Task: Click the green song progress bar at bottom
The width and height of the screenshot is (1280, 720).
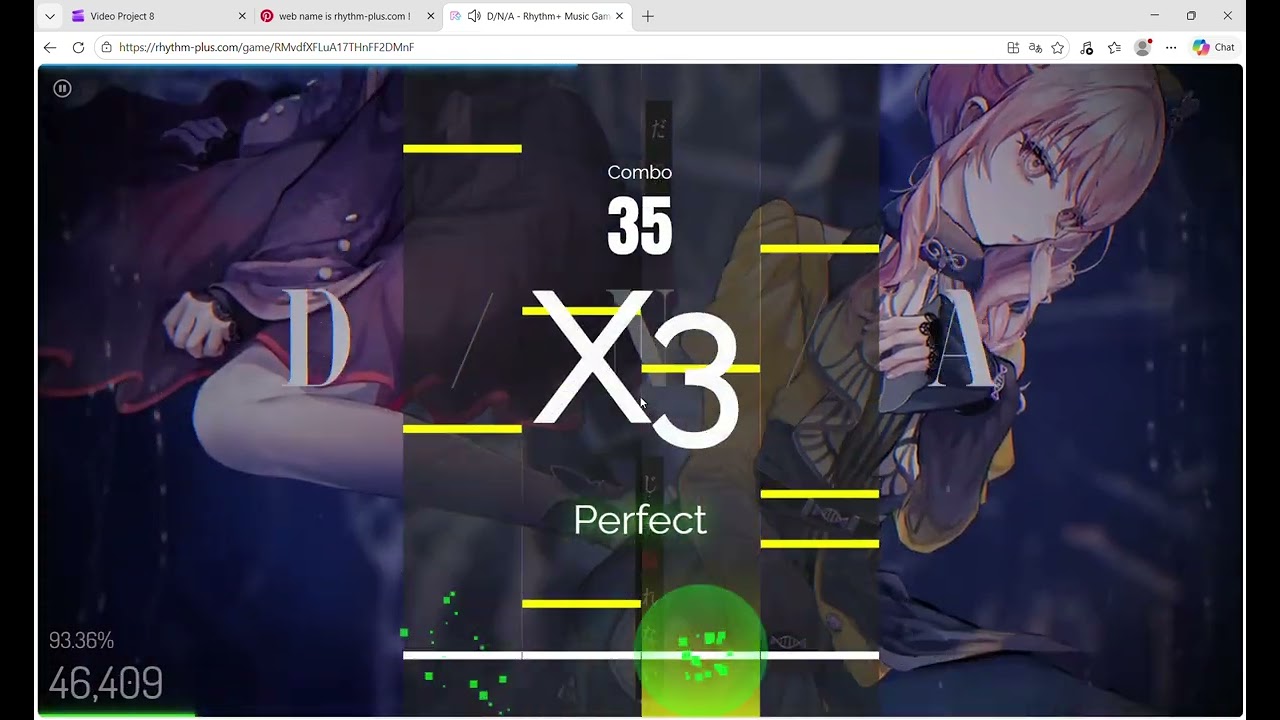Action: pyautogui.click(x=117, y=714)
